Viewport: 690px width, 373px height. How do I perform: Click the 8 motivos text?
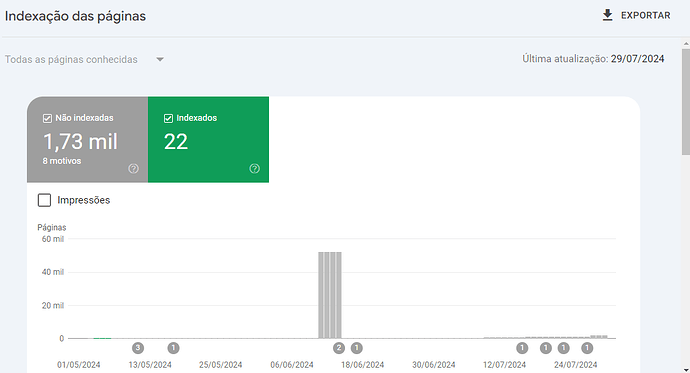(62, 161)
